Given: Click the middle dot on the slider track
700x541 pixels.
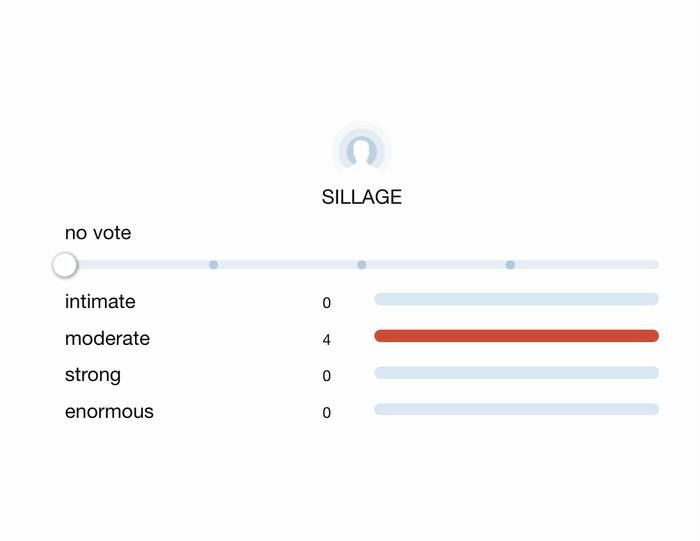Looking at the screenshot, I should pyautogui.click(x=362, y=265).
